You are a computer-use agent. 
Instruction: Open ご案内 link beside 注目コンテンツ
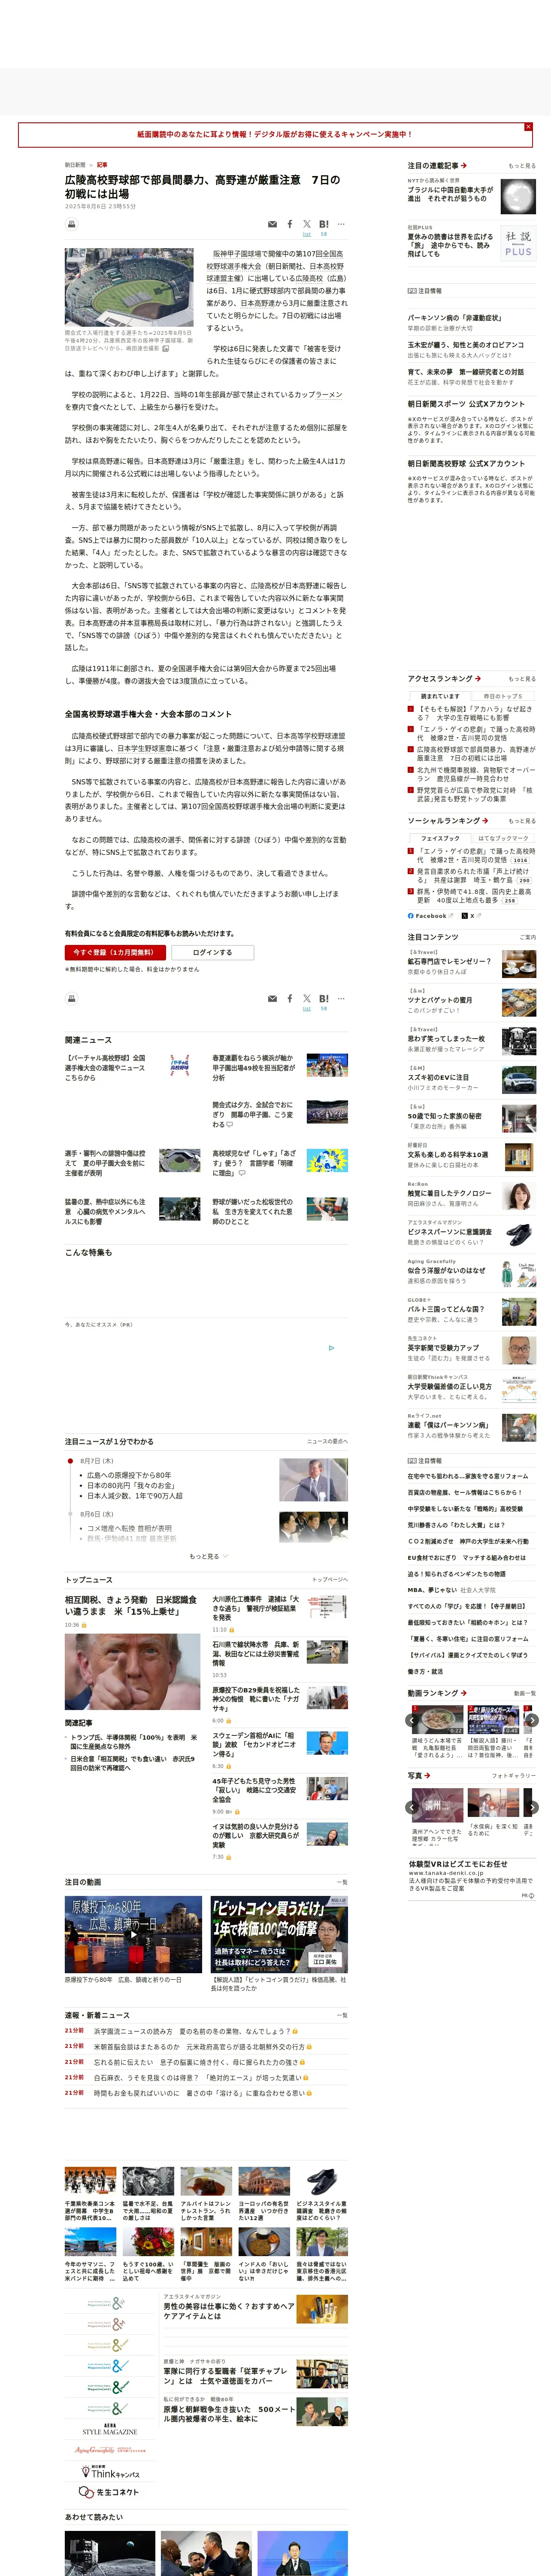click(x=527, y=937)
